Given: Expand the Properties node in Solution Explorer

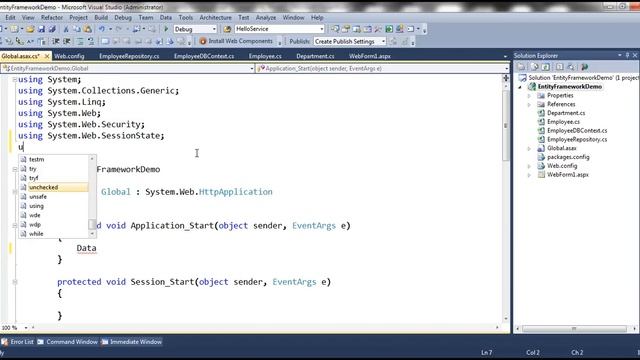Looking at the screenshot, I should [529, 96].
